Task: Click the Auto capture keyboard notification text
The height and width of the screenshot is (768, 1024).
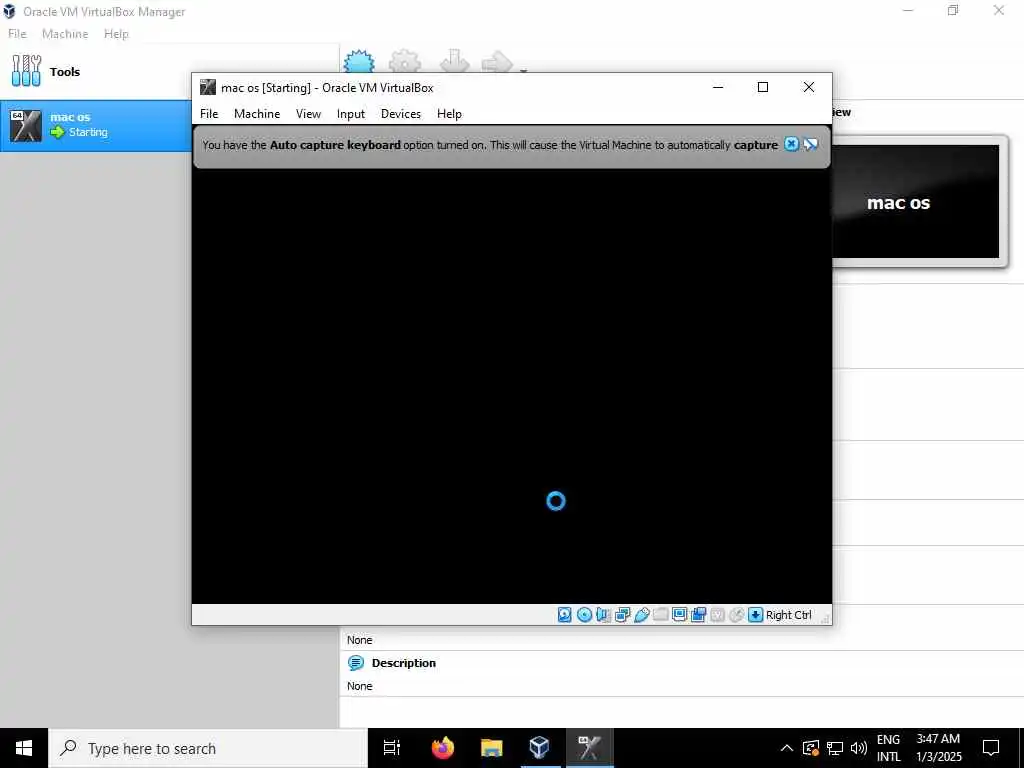Action: (x=490, y=145)
